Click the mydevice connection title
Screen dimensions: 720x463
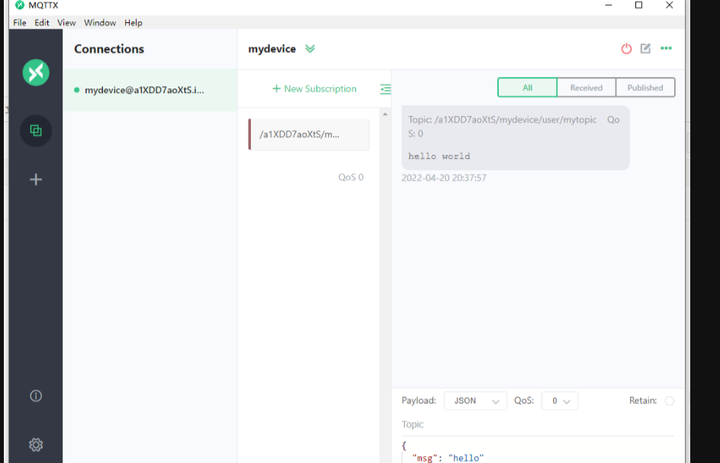[272, 49]
